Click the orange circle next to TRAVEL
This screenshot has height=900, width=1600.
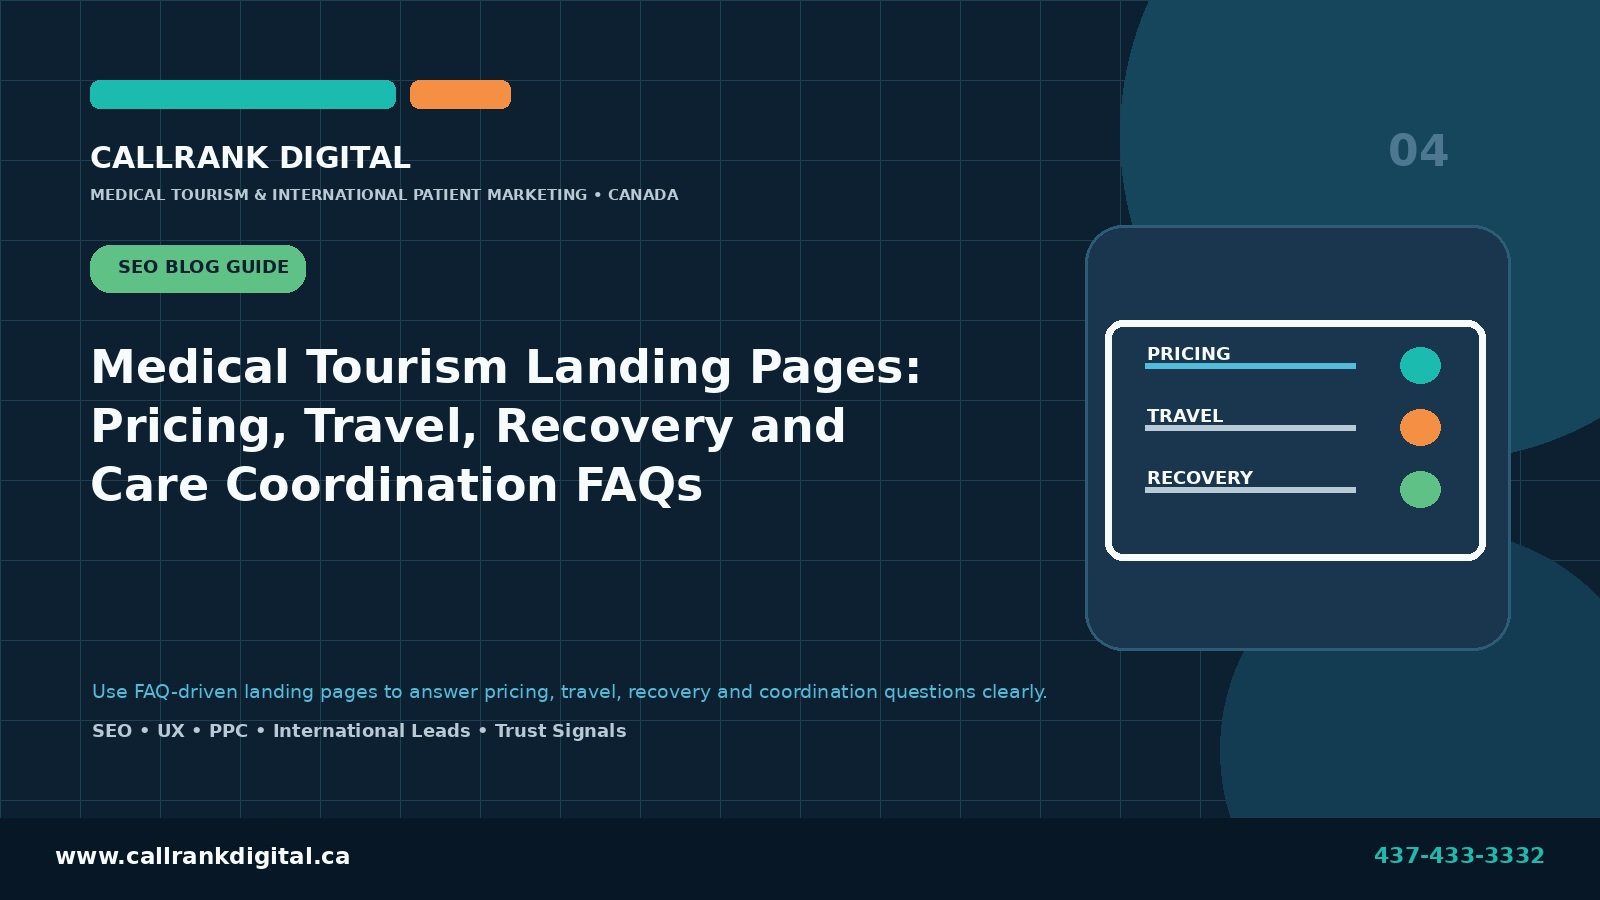coord(1420,428)
